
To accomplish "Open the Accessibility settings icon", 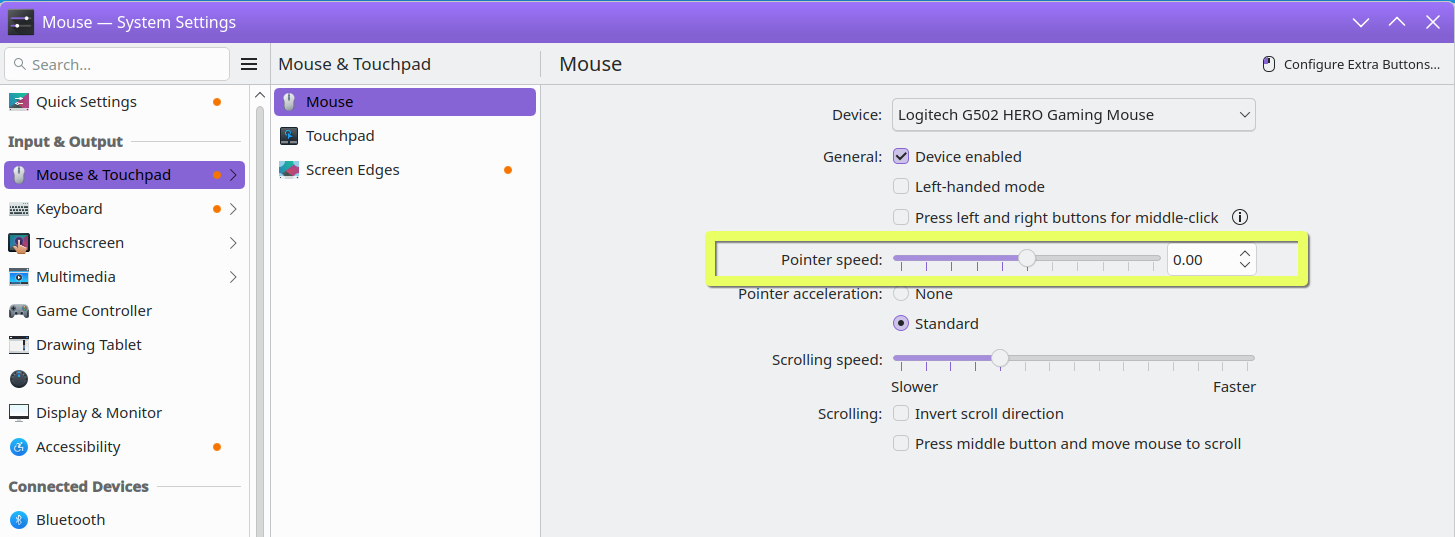I will tap(19, 447).
